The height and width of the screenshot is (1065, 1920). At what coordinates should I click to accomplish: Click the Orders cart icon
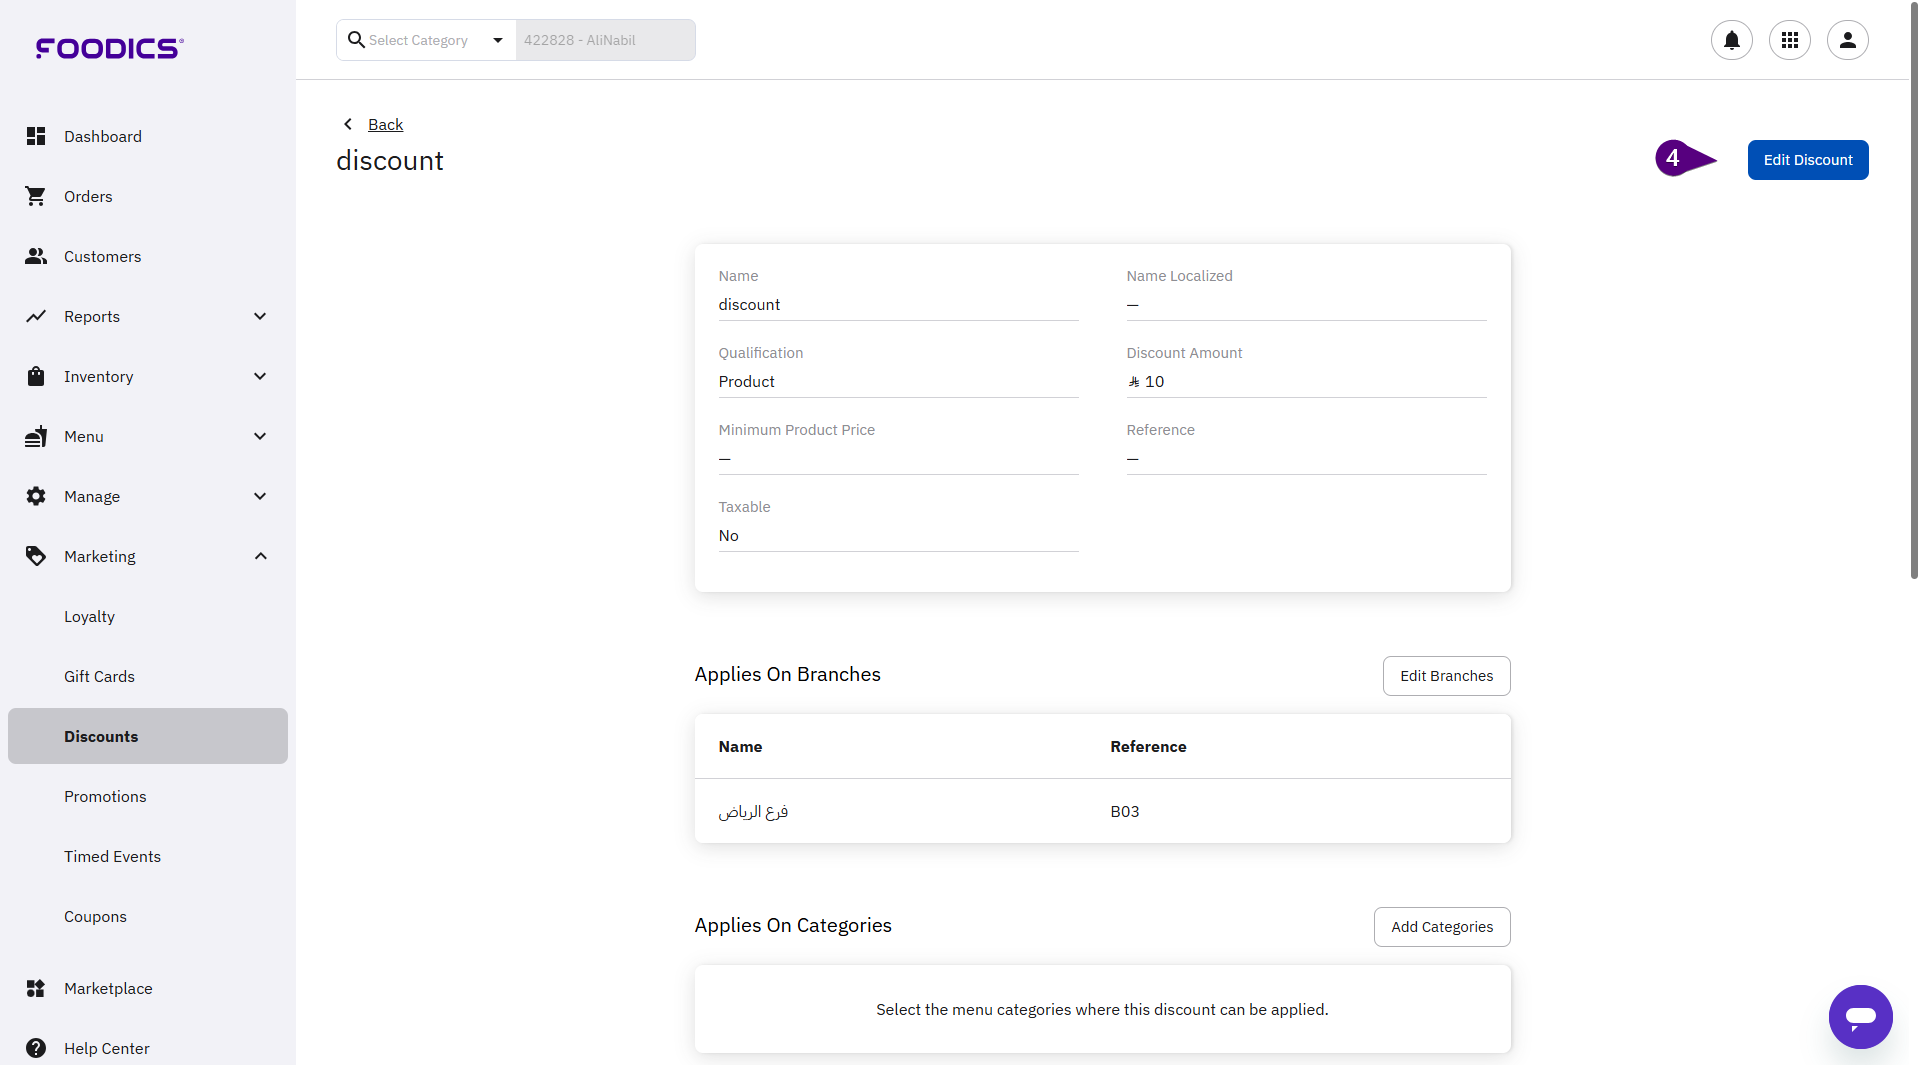[36, 196]
